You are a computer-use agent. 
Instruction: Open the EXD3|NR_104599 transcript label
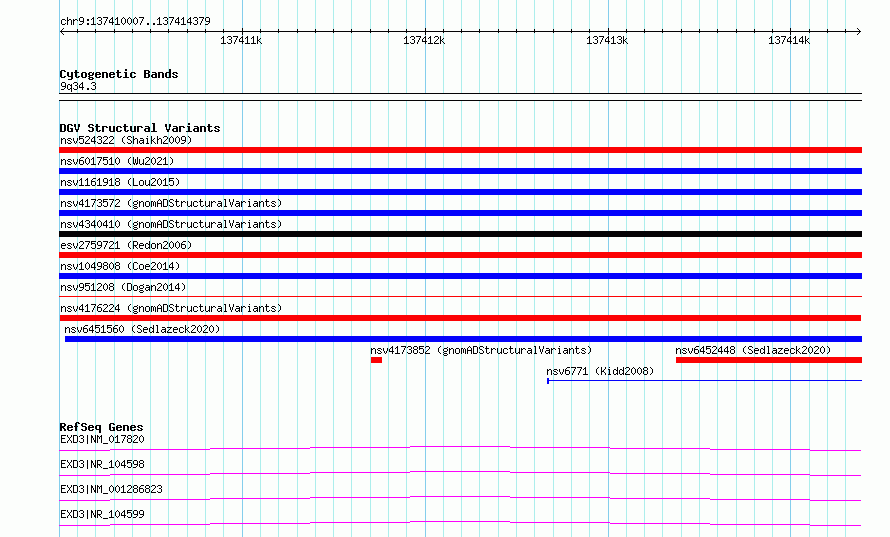point(102,514)
